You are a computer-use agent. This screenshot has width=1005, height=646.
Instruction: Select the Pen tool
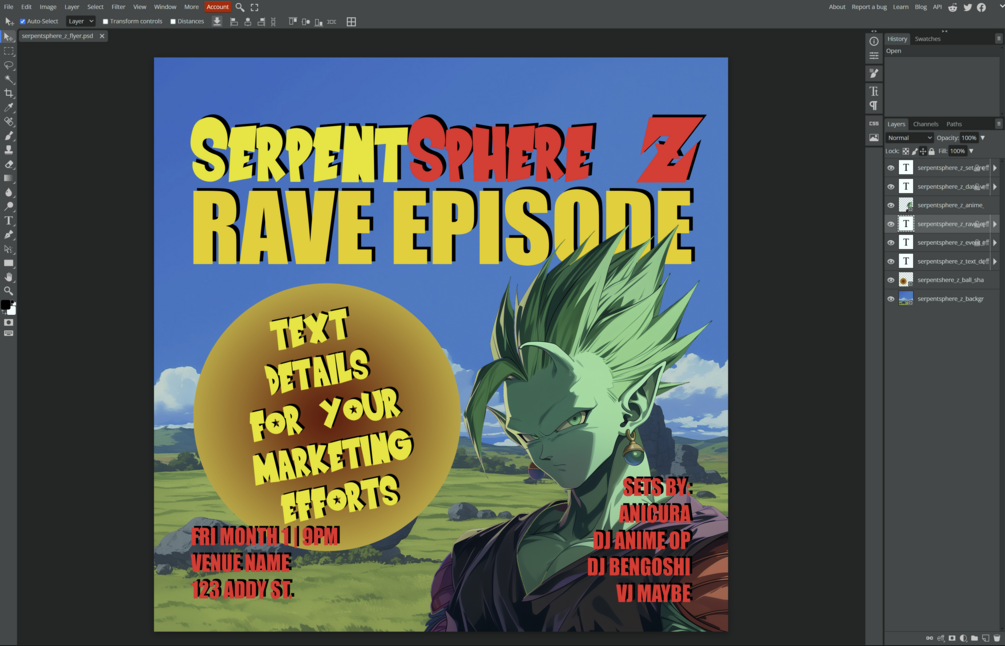coord(8,235)
